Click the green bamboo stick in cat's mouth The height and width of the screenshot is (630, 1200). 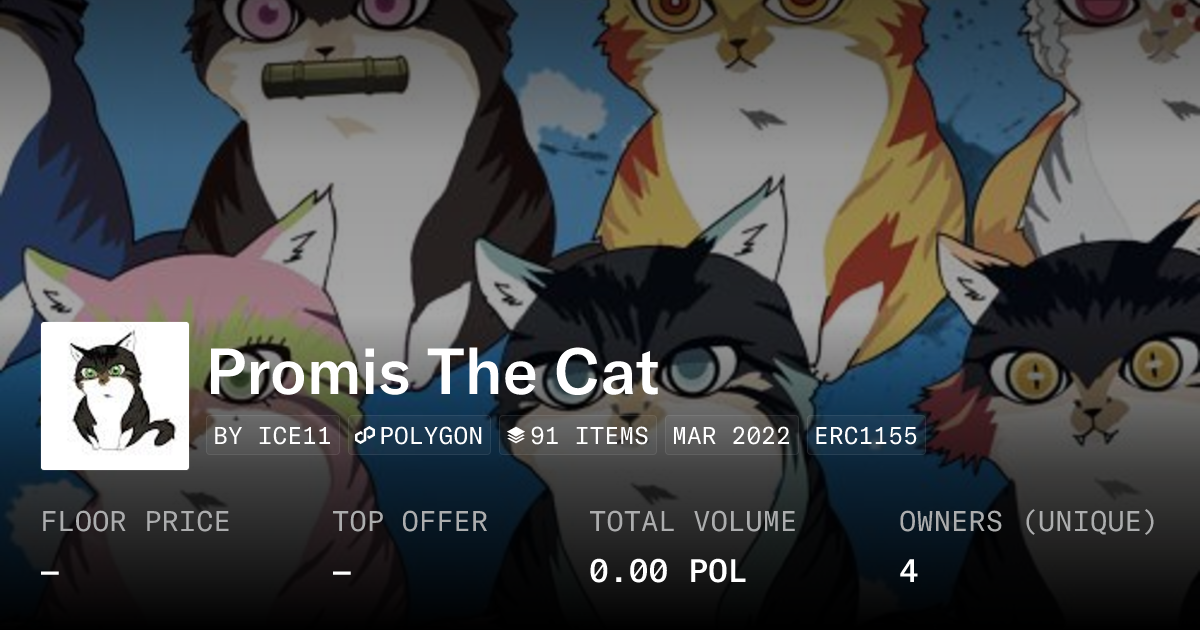(335, 78)
